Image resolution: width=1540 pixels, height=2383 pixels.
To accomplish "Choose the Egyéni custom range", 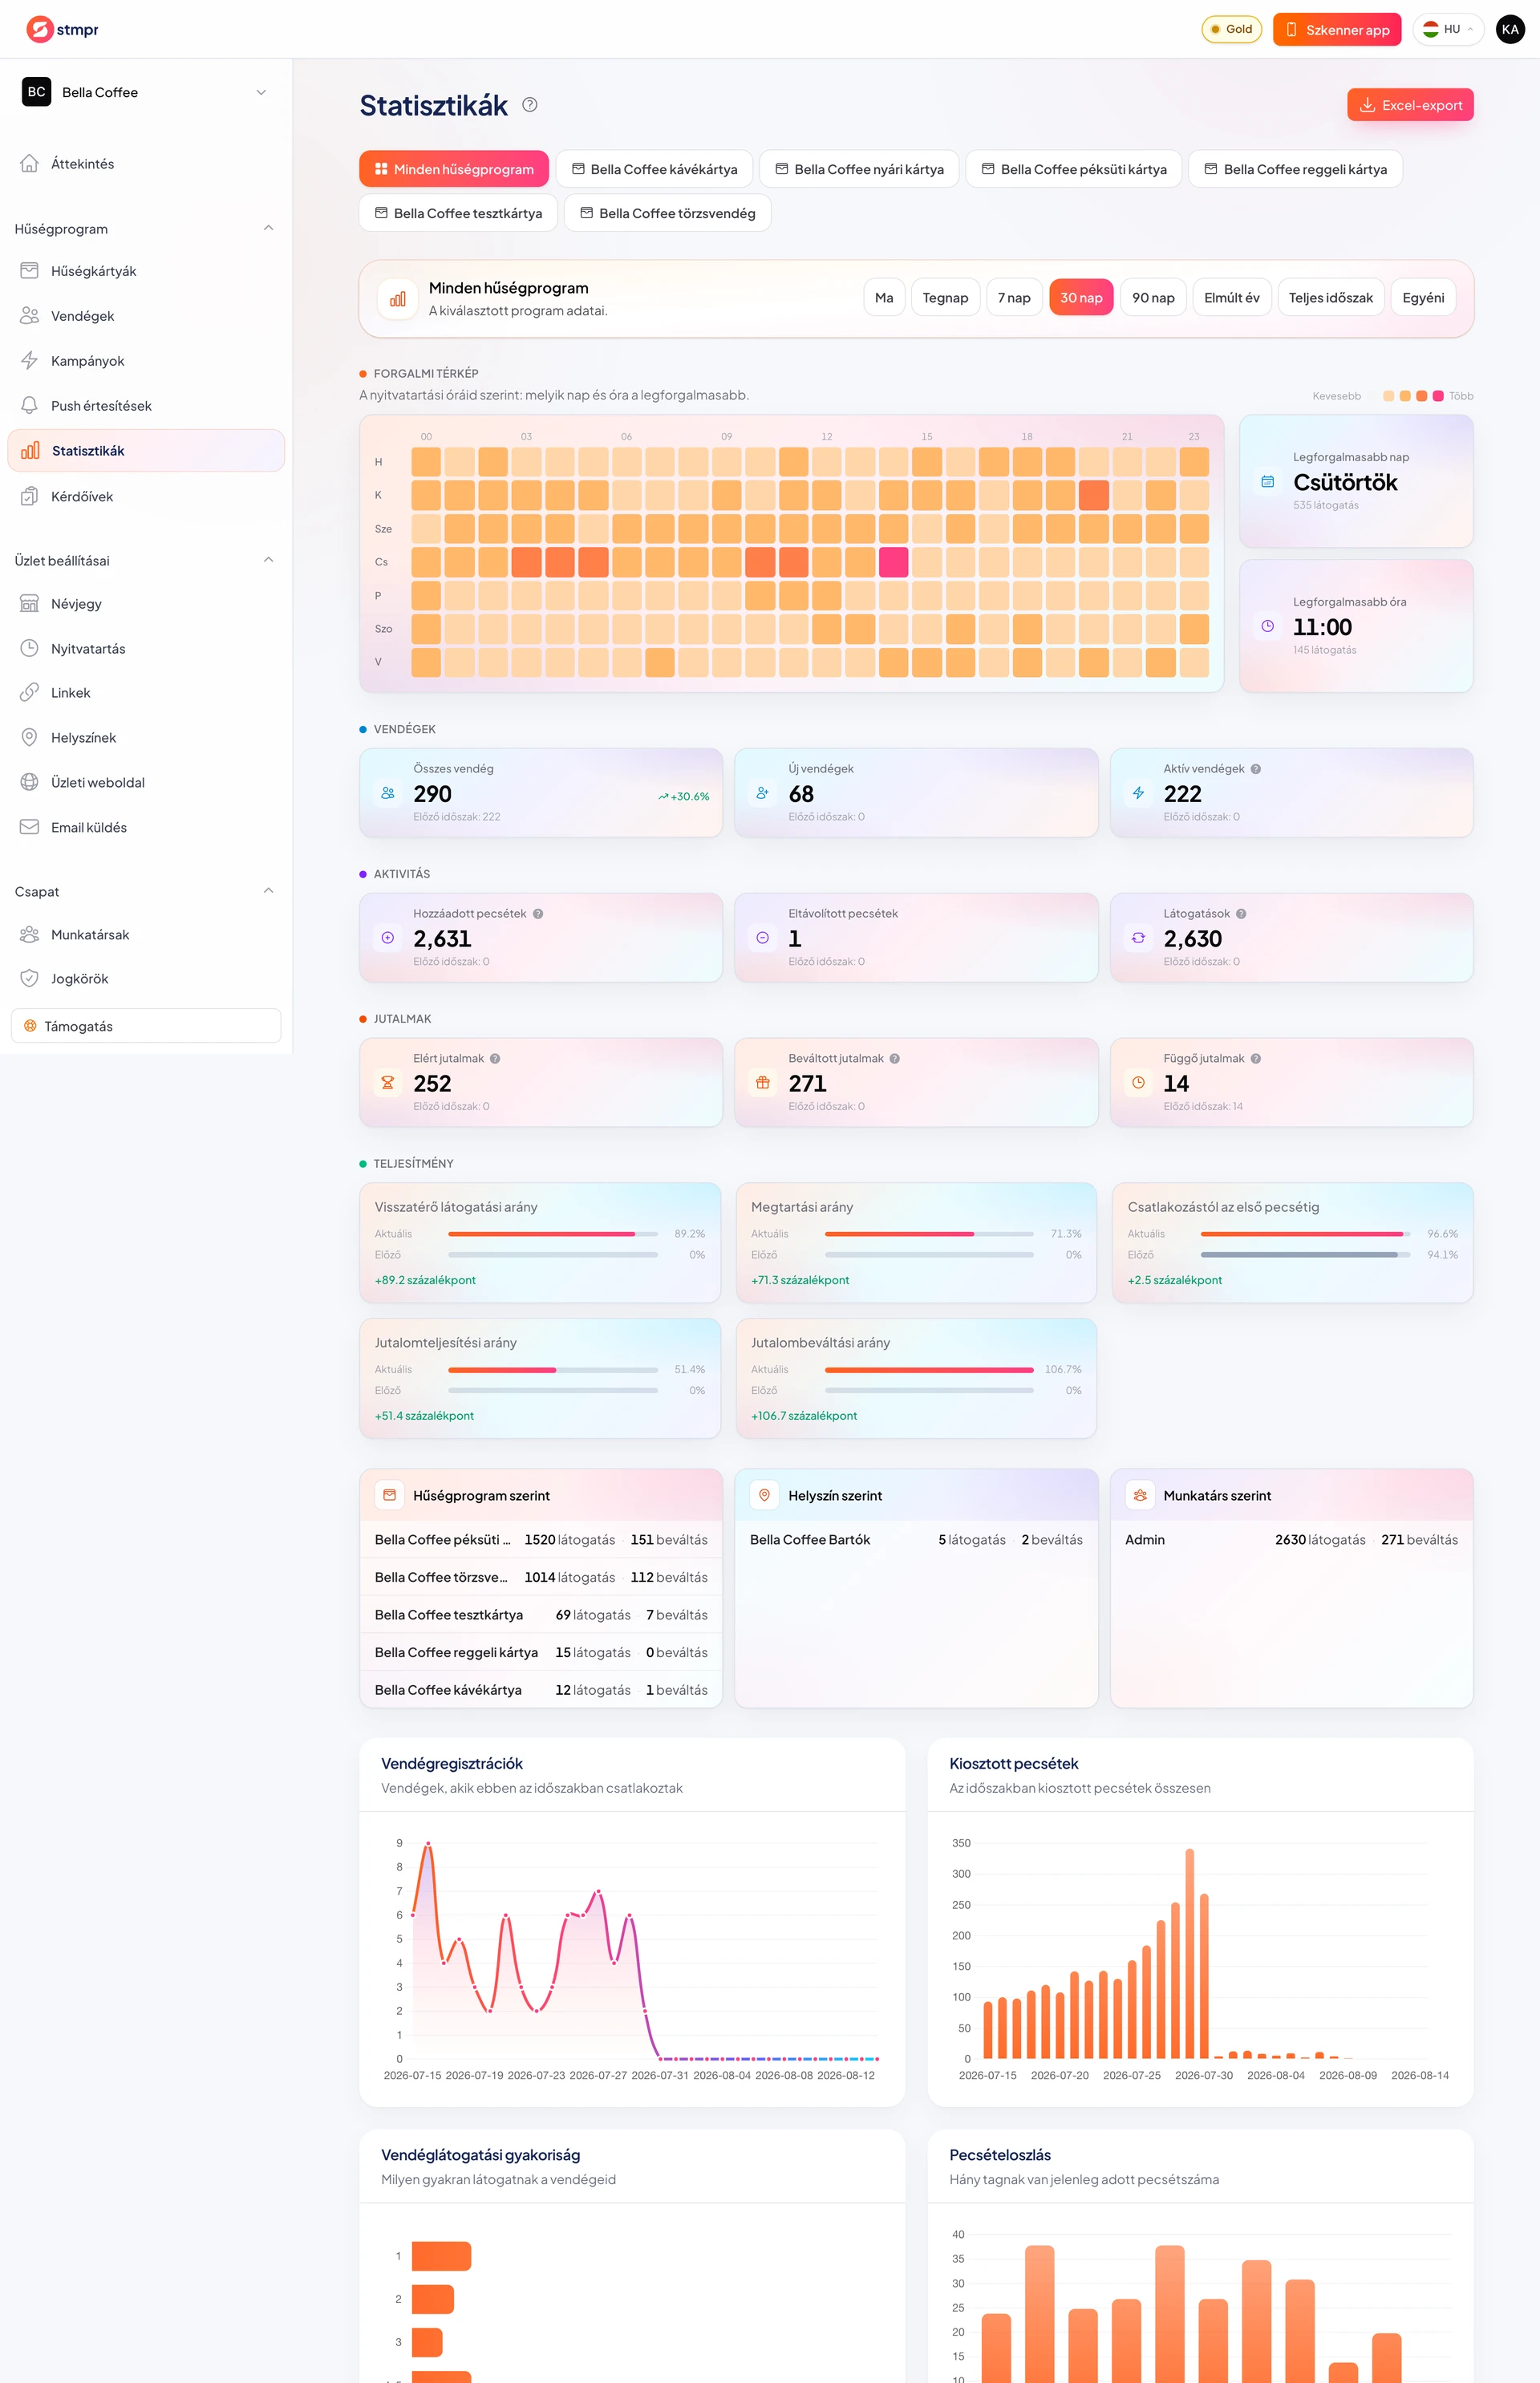I will 1423,298.
